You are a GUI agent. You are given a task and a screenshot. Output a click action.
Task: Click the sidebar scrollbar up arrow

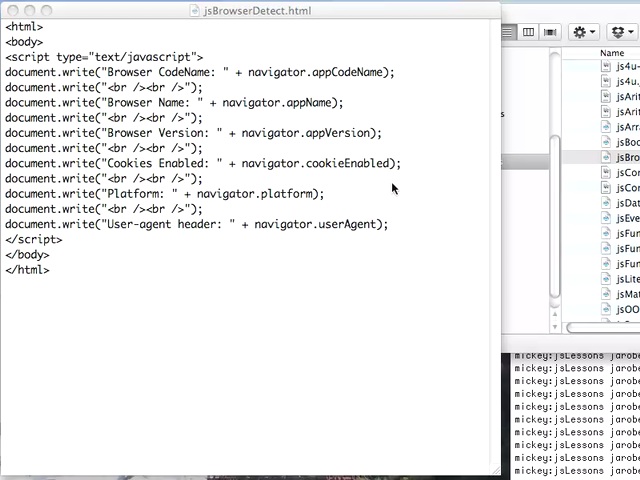point(555,314)
